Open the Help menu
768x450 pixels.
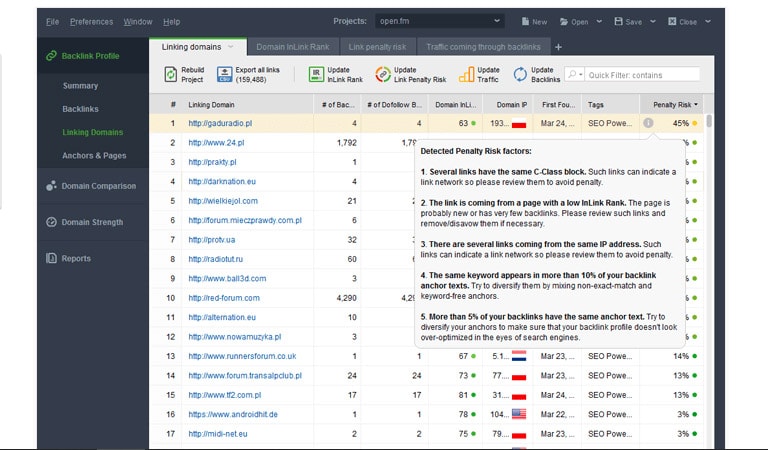pyautogui.click(x=171, y=22)
